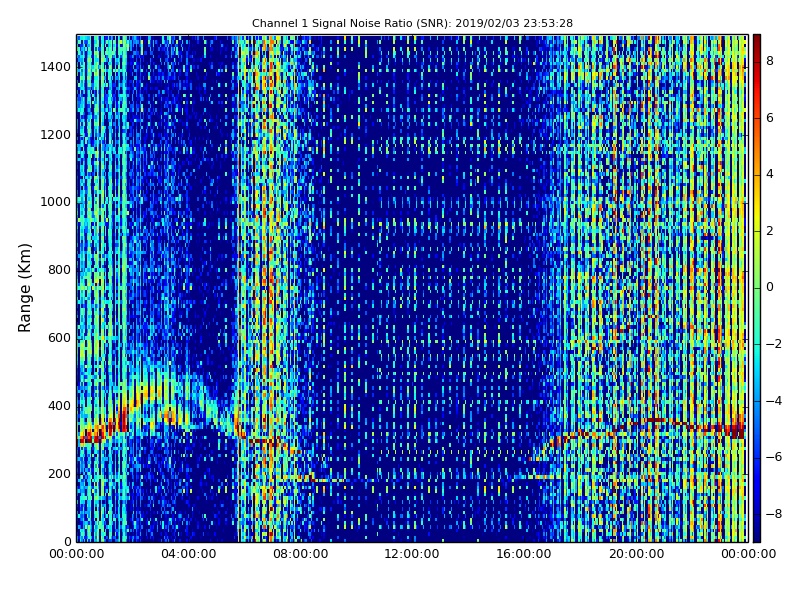Click the colorbar label −4
Screen dimensions: 800x600
774,401
